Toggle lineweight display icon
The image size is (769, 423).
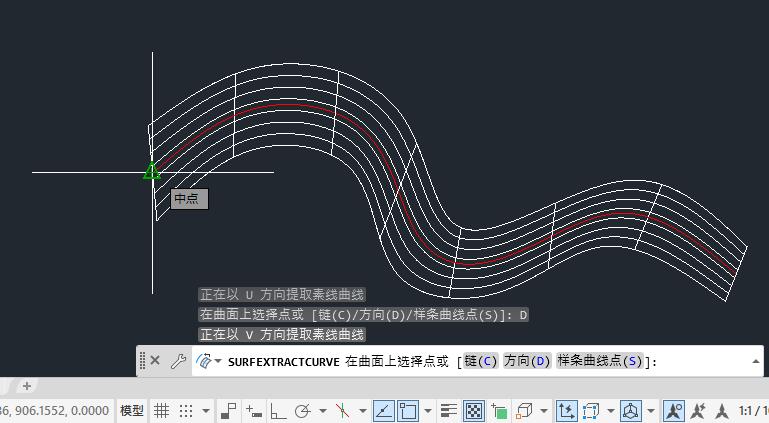click(x=449, y=410)
